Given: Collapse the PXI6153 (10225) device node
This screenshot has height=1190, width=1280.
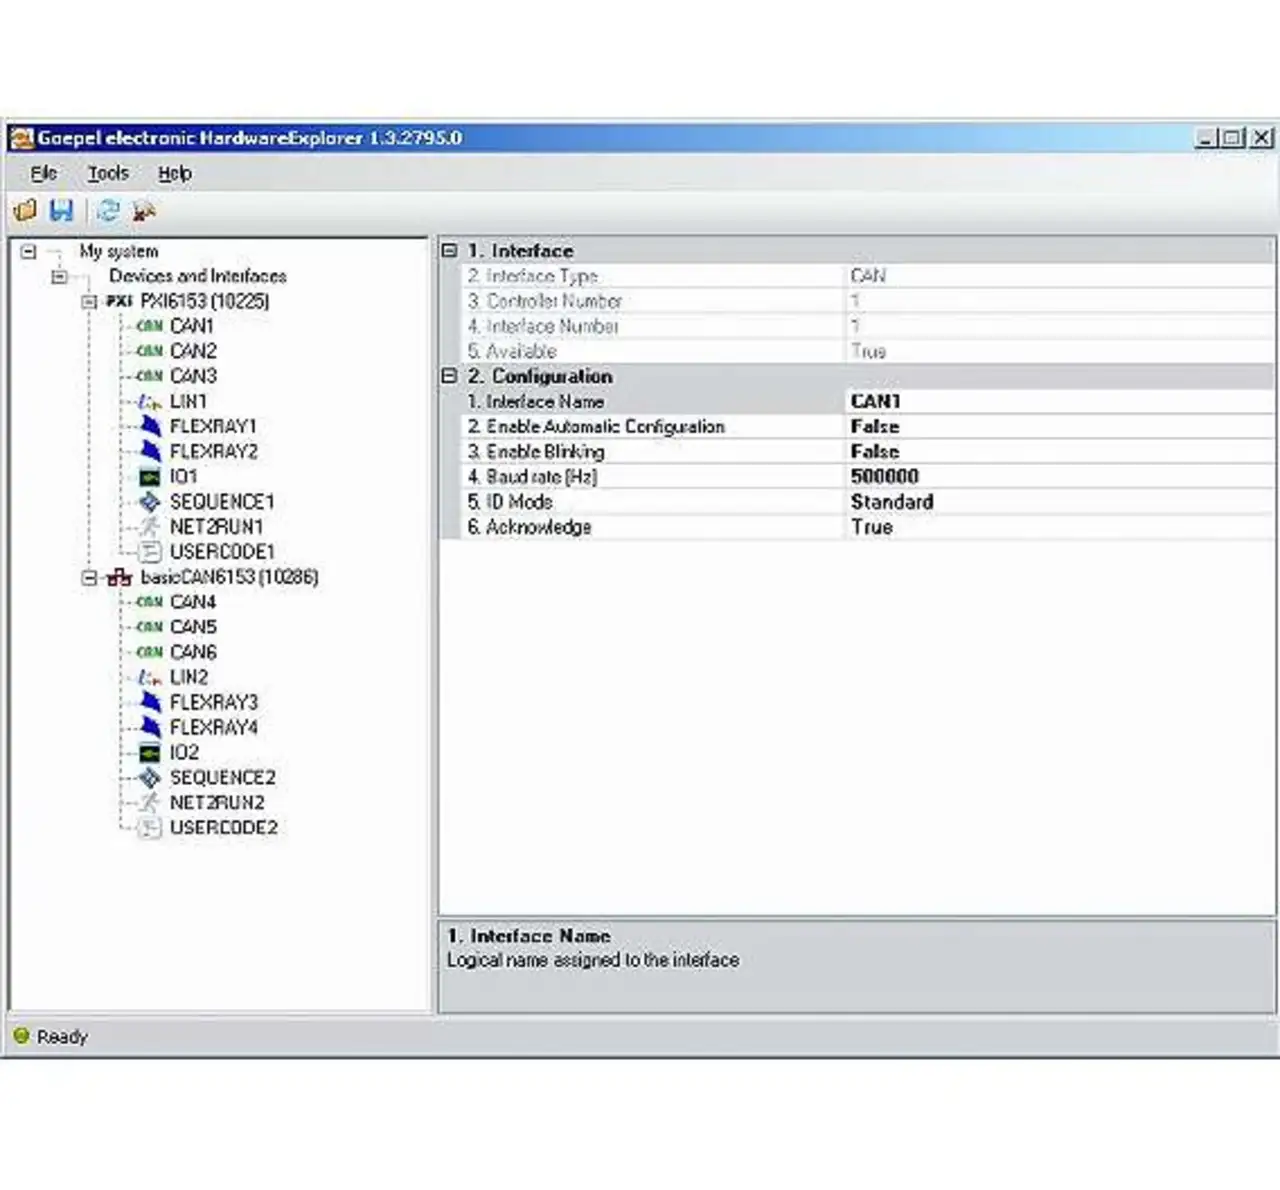Looking at the screenshot, I should (x=89, y=302).
